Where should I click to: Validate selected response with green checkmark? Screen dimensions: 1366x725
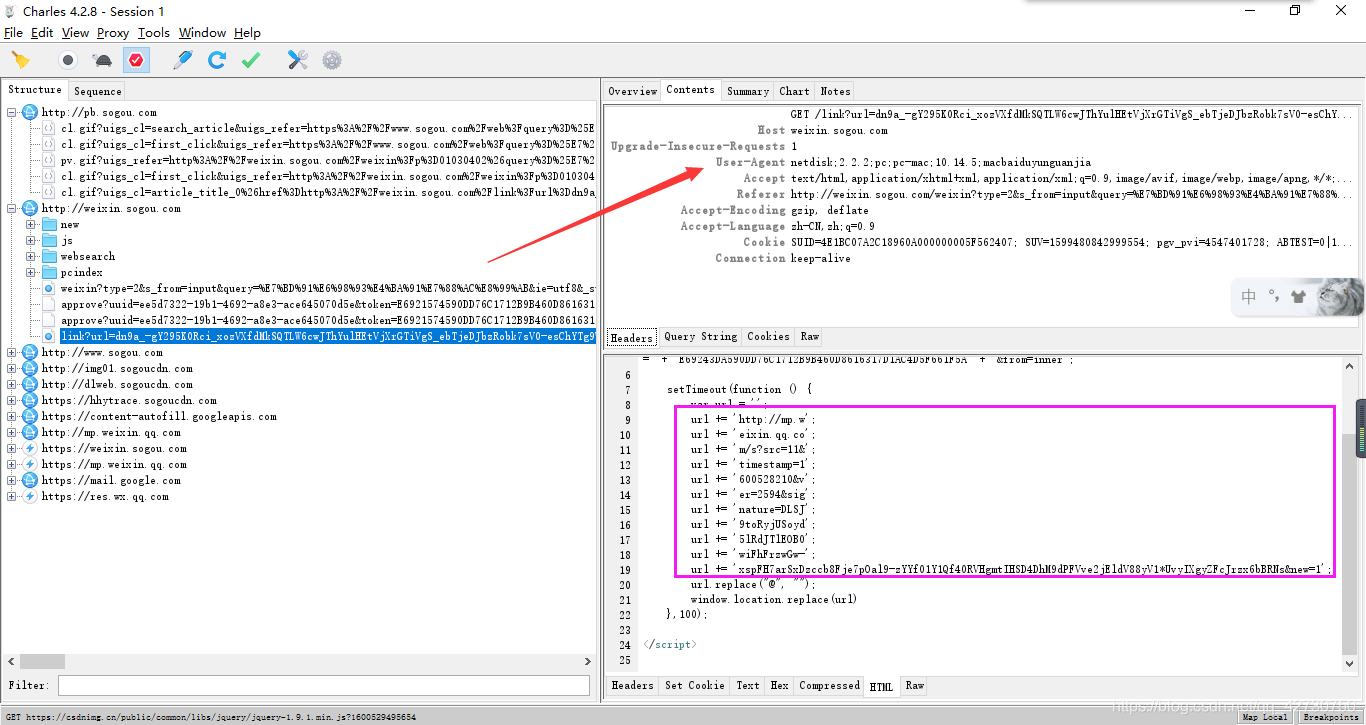point(251,60)
